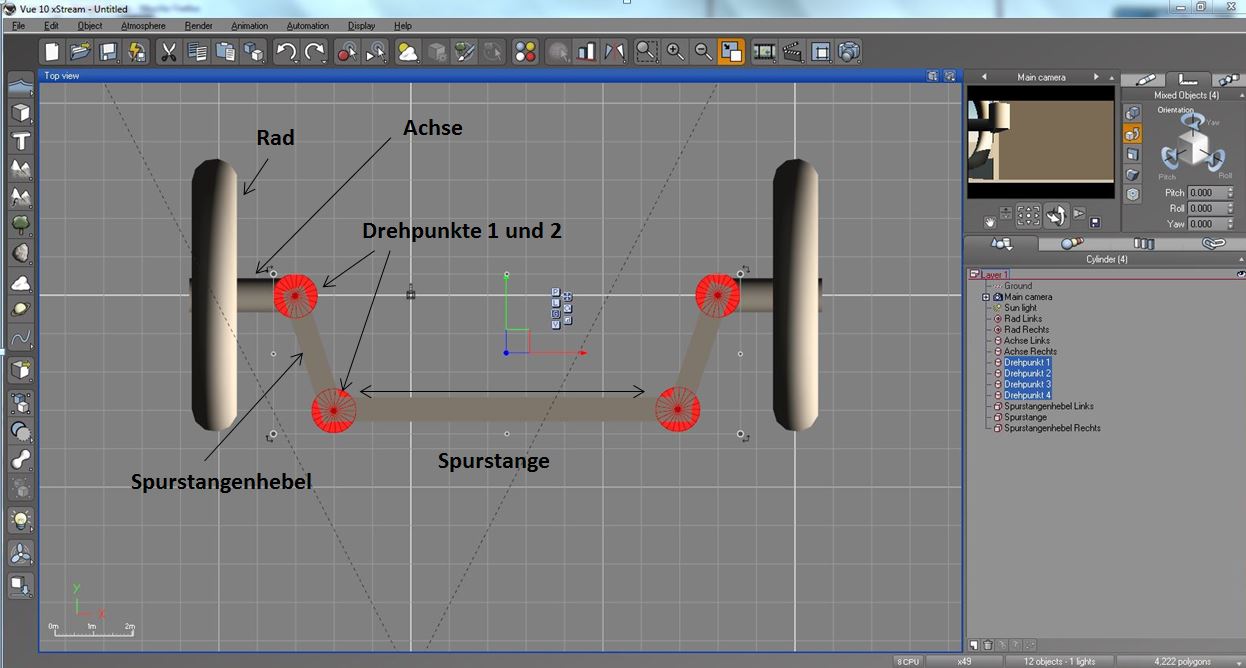Zoom out the viewport
Viewport: 1246px width, 668px height.
point(703,52)
